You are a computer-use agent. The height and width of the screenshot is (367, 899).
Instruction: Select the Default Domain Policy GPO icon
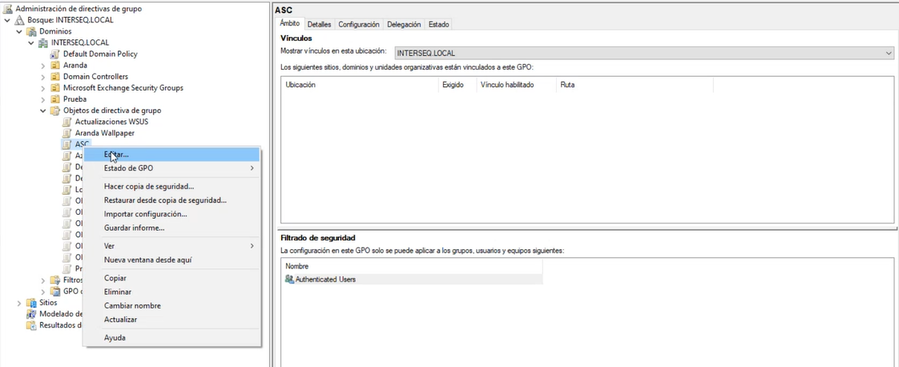(x=55, y=54)
